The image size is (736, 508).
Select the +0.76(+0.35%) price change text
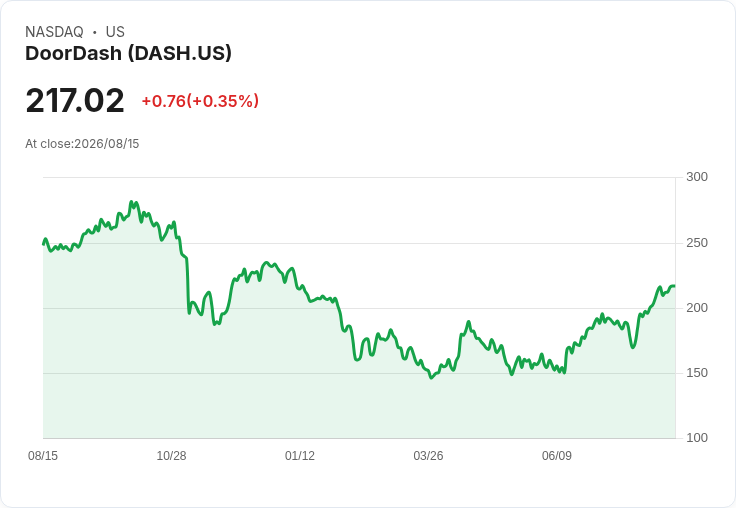(200, 101)
